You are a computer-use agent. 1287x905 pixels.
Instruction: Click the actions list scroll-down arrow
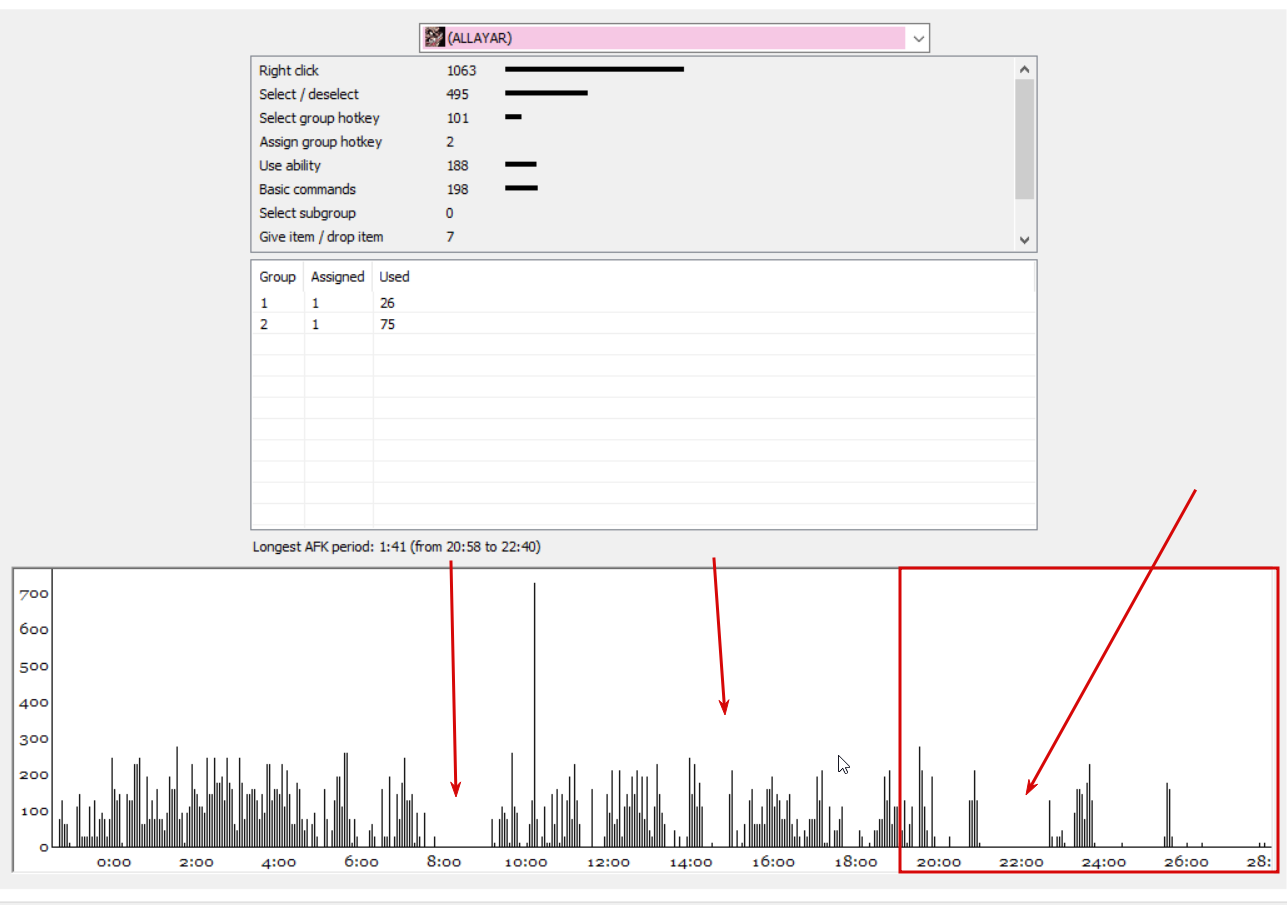pyautogui.click(x=1024, y=240)
